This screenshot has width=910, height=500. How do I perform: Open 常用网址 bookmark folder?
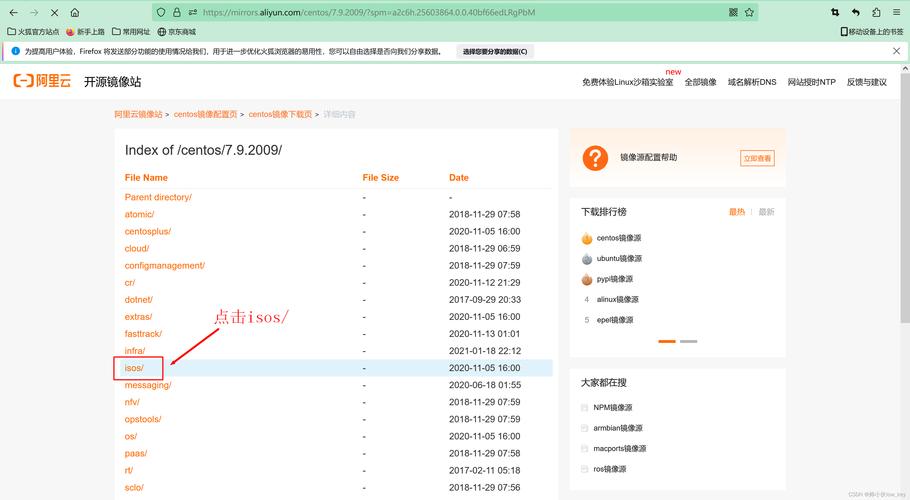coord(131,32)
